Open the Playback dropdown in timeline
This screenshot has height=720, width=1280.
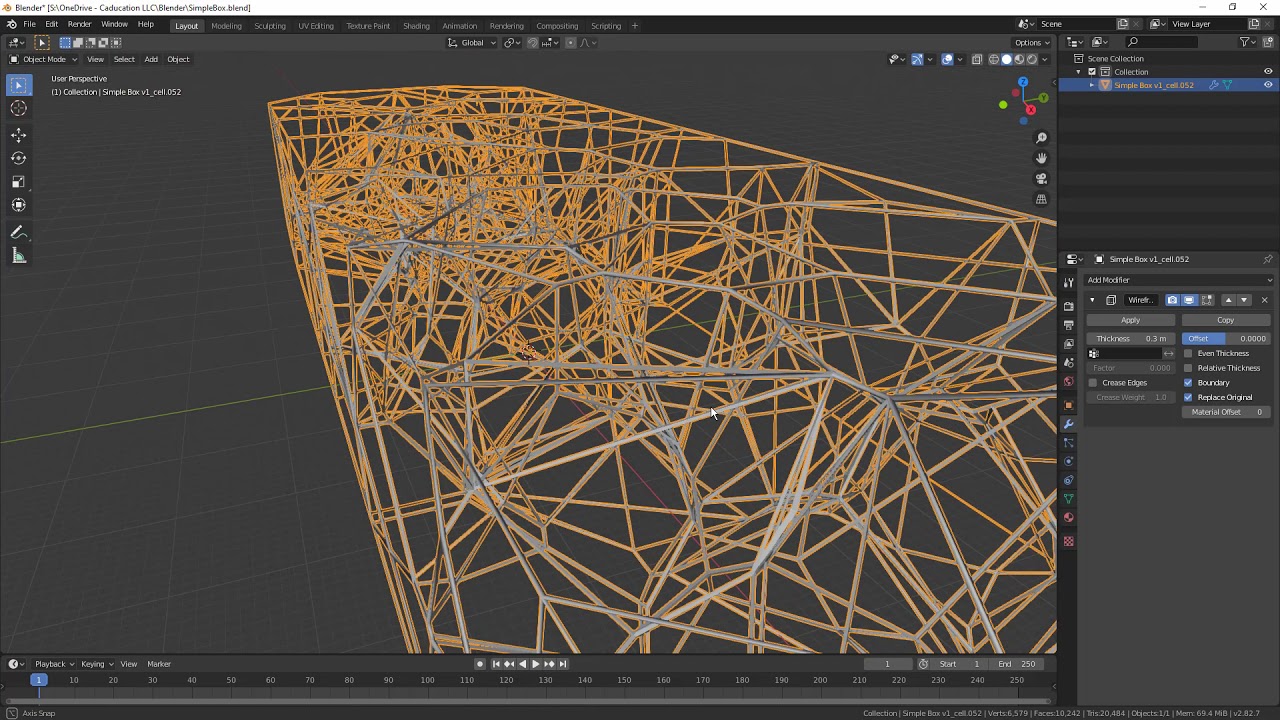[x=55, y=664]
